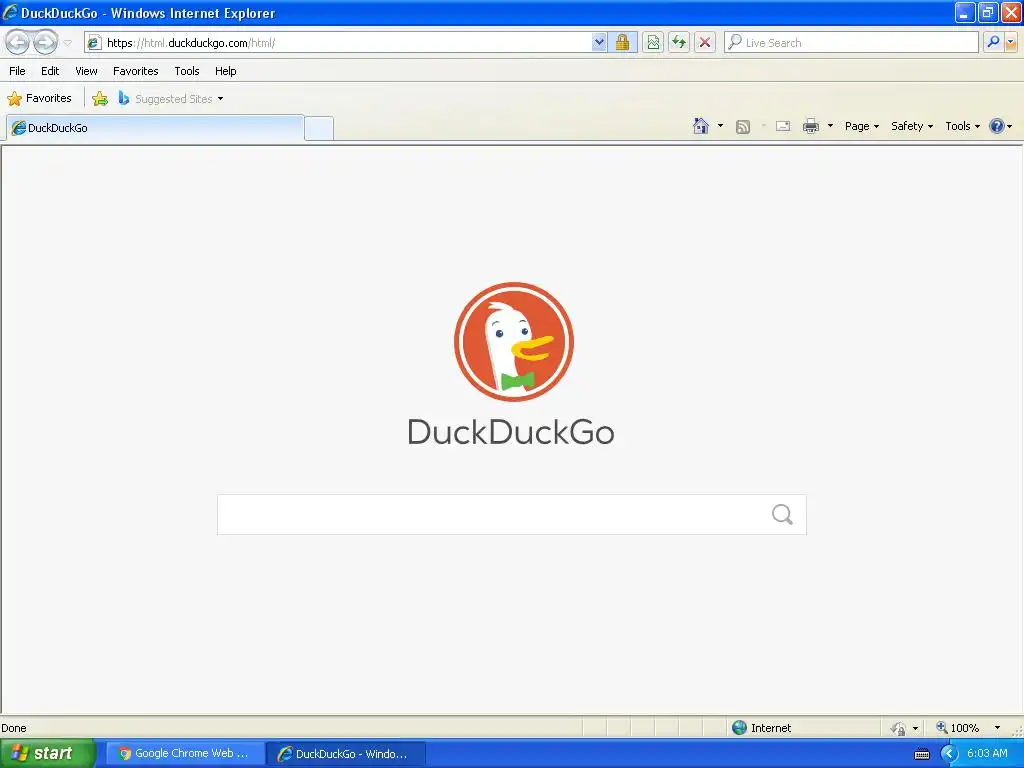The height and width of the screenshot is (768, 1024).
Task: Click the protected mode status icon
Action: [x=899, y=728]
